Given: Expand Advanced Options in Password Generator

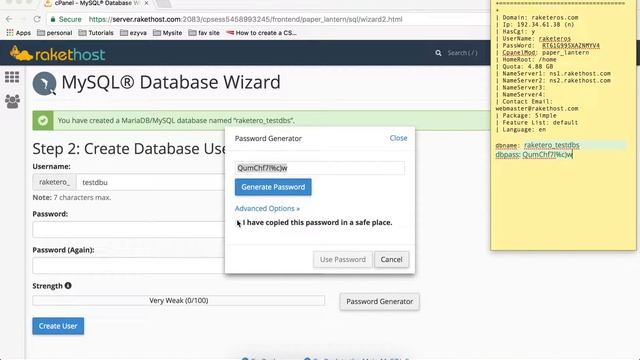Looking at the screenshot, I should [x=267, y=209].
